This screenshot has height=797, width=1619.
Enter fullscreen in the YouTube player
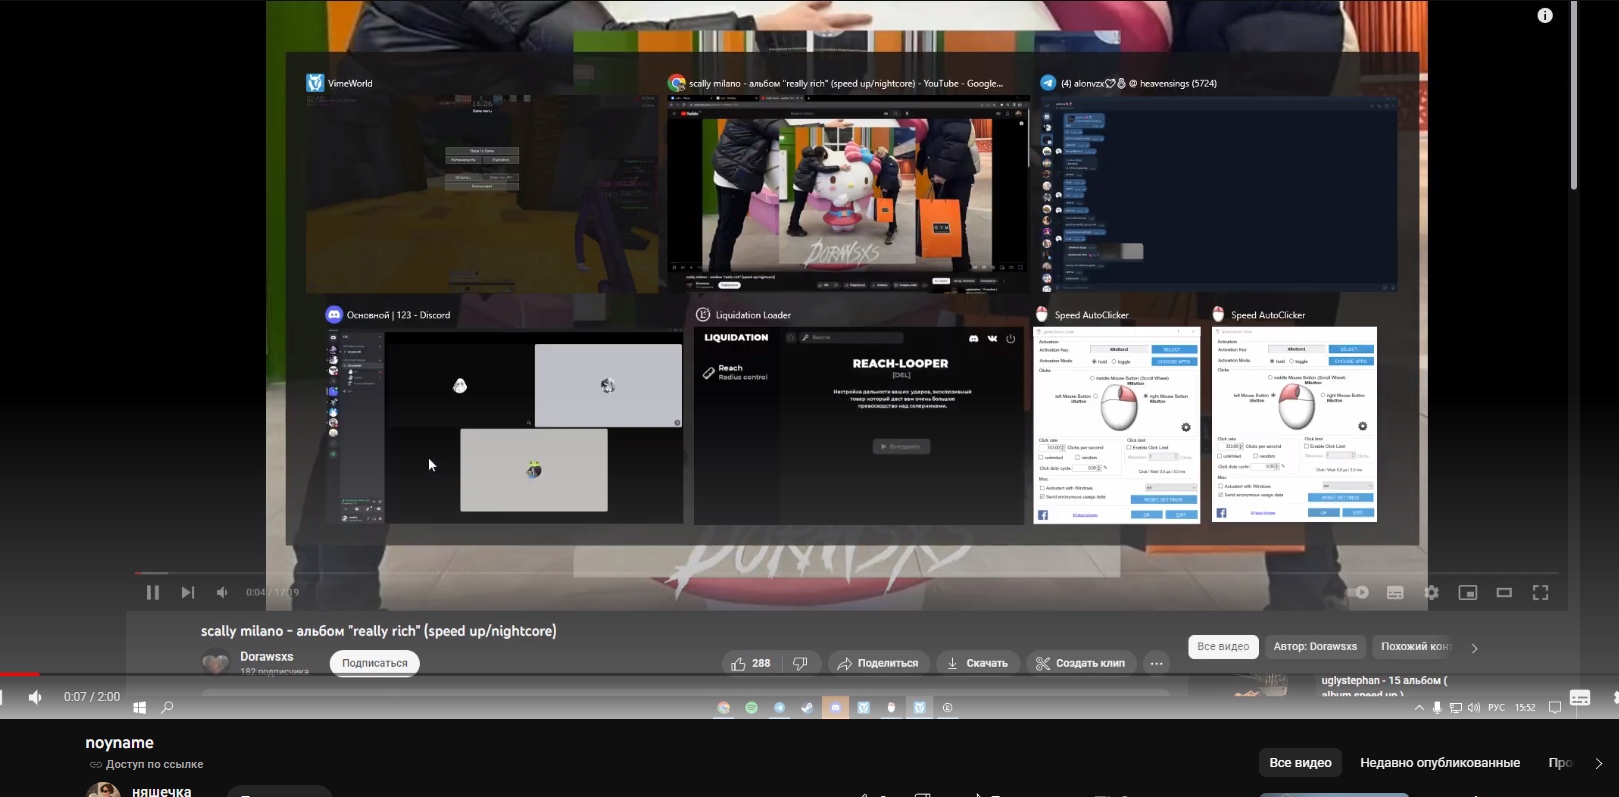click(1540, 593)
